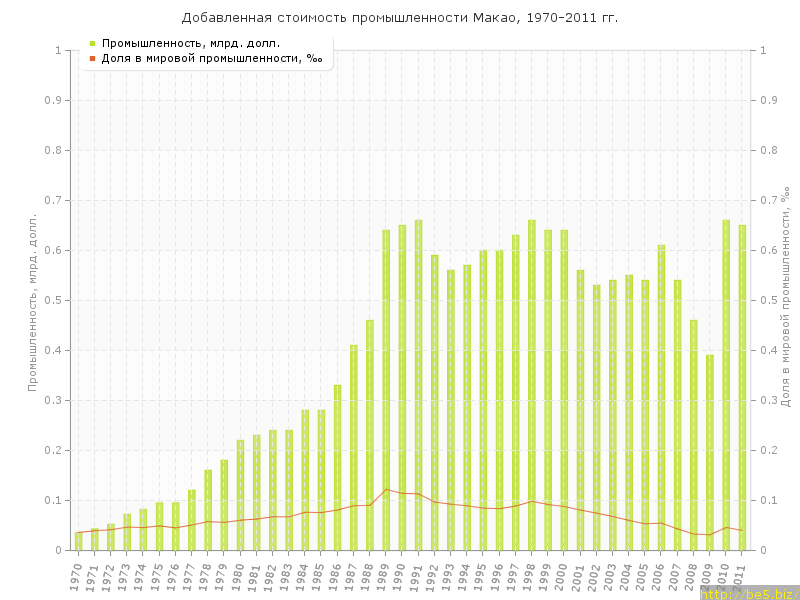The image size is (800, 600).
Task: Click the orange Доля legend marker
Action: click(92, 58)
